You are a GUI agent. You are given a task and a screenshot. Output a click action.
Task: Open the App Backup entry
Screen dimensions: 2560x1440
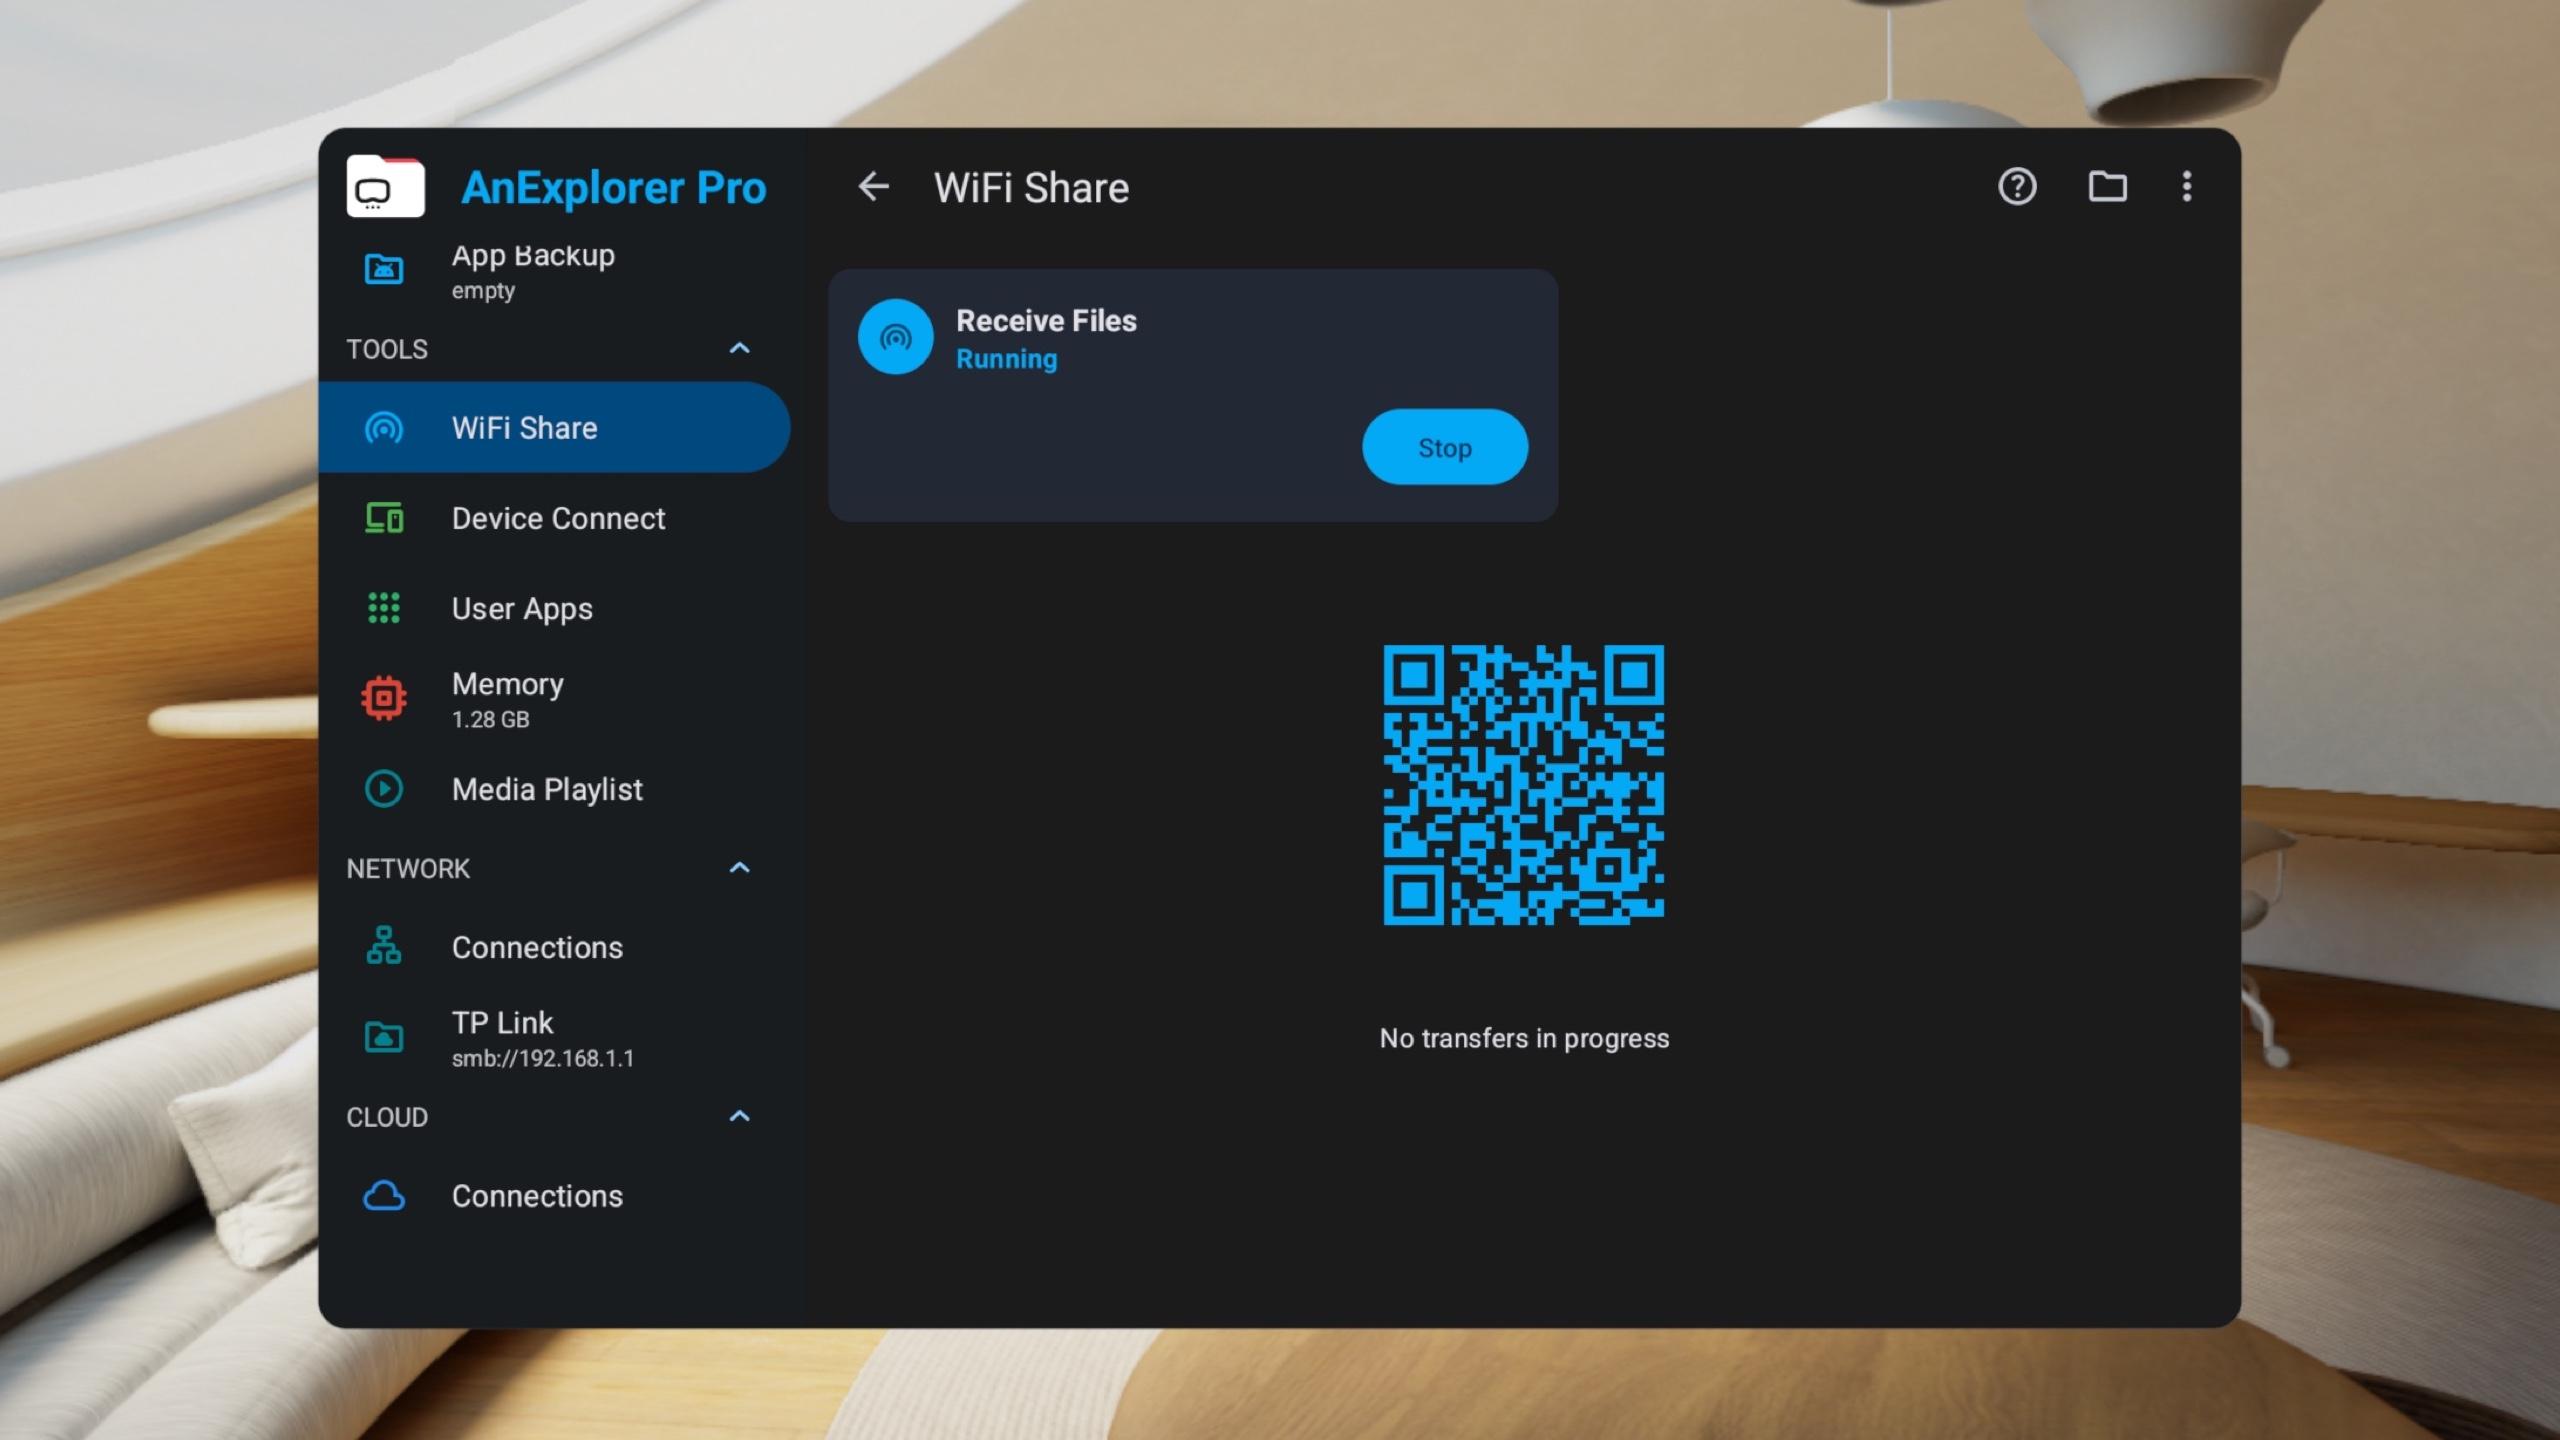(532, 270)
